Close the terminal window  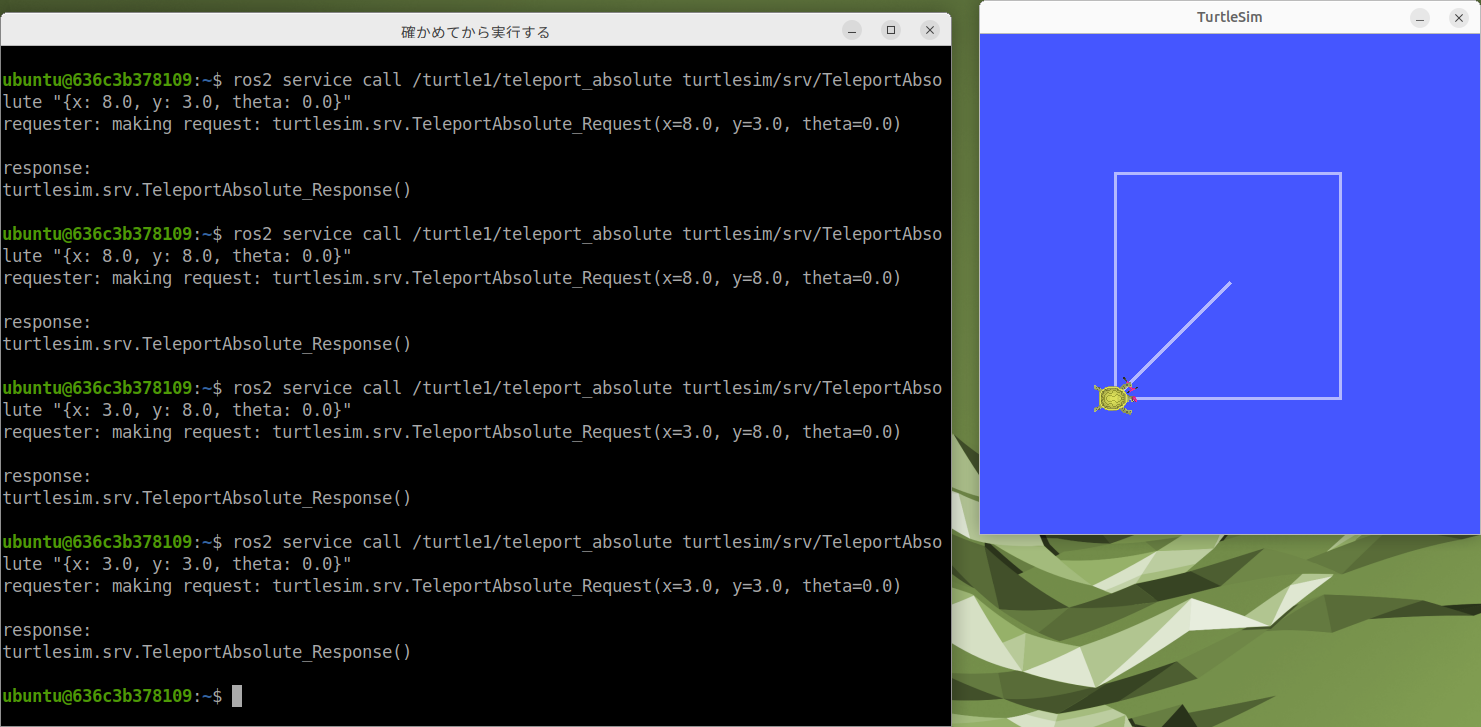click(x=930, y=31)
